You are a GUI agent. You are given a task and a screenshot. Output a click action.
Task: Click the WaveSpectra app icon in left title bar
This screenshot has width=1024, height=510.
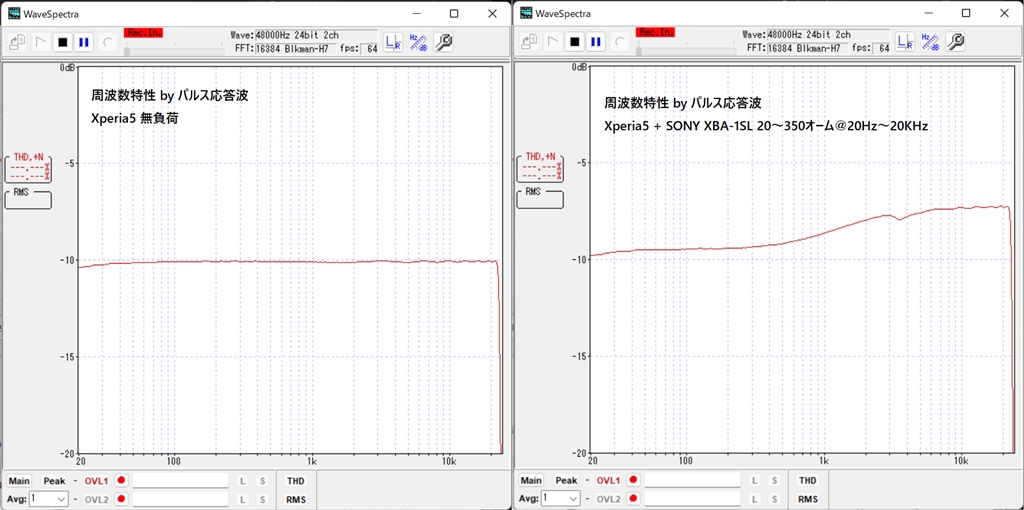click(14, 12)
